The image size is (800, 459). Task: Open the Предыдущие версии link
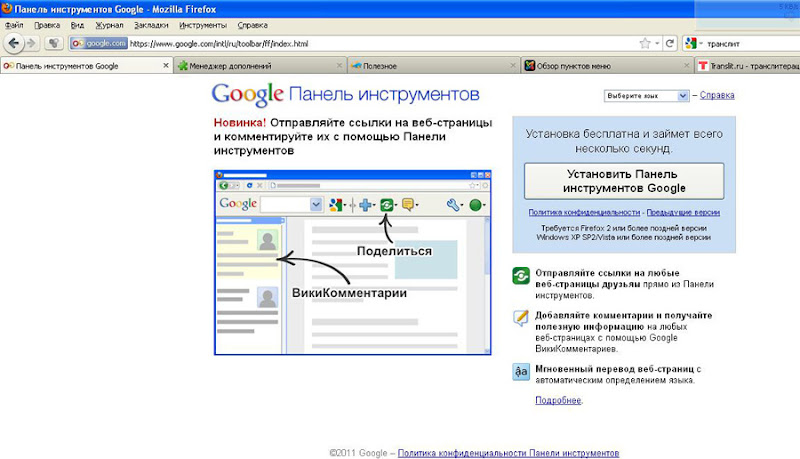click(x=683, y=212)
